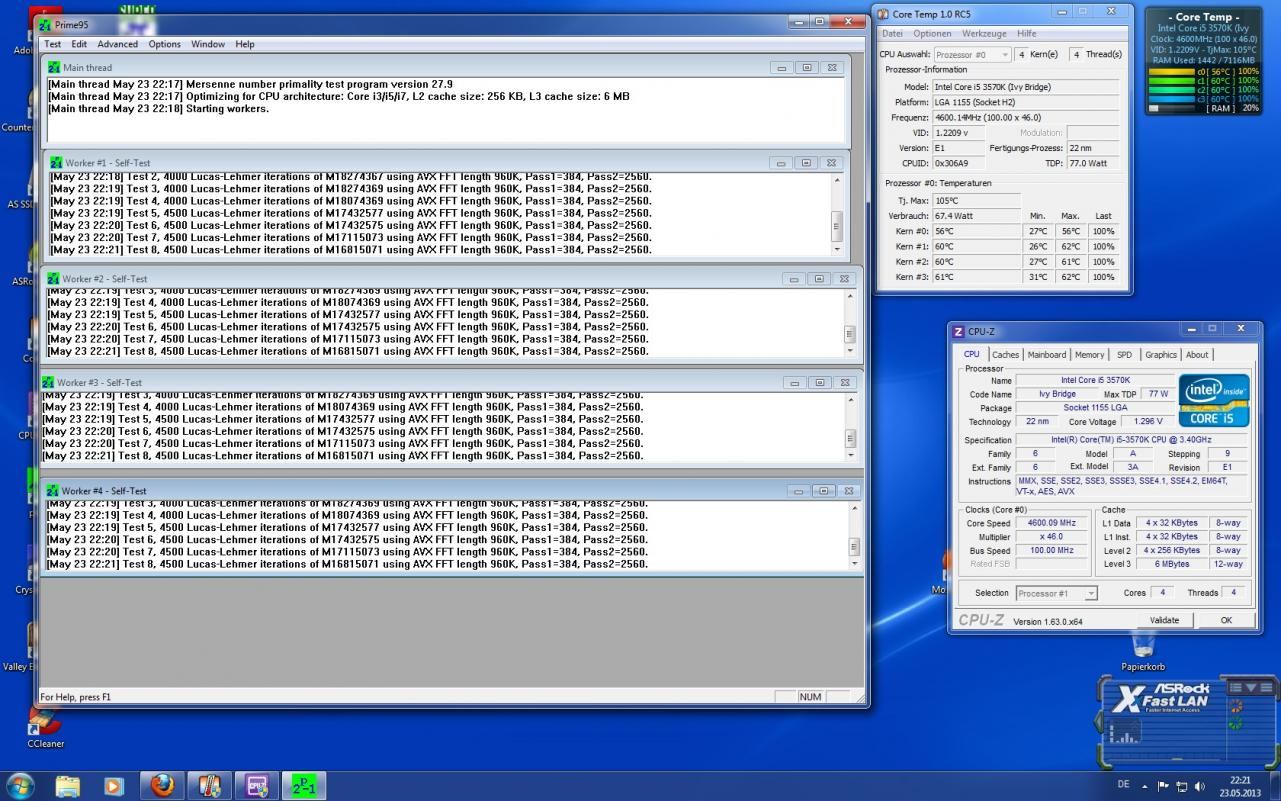Click the Frequenz value 4600.14MHz field
This screenshot has height=801, width=1281.
(x=1025, y=117)
